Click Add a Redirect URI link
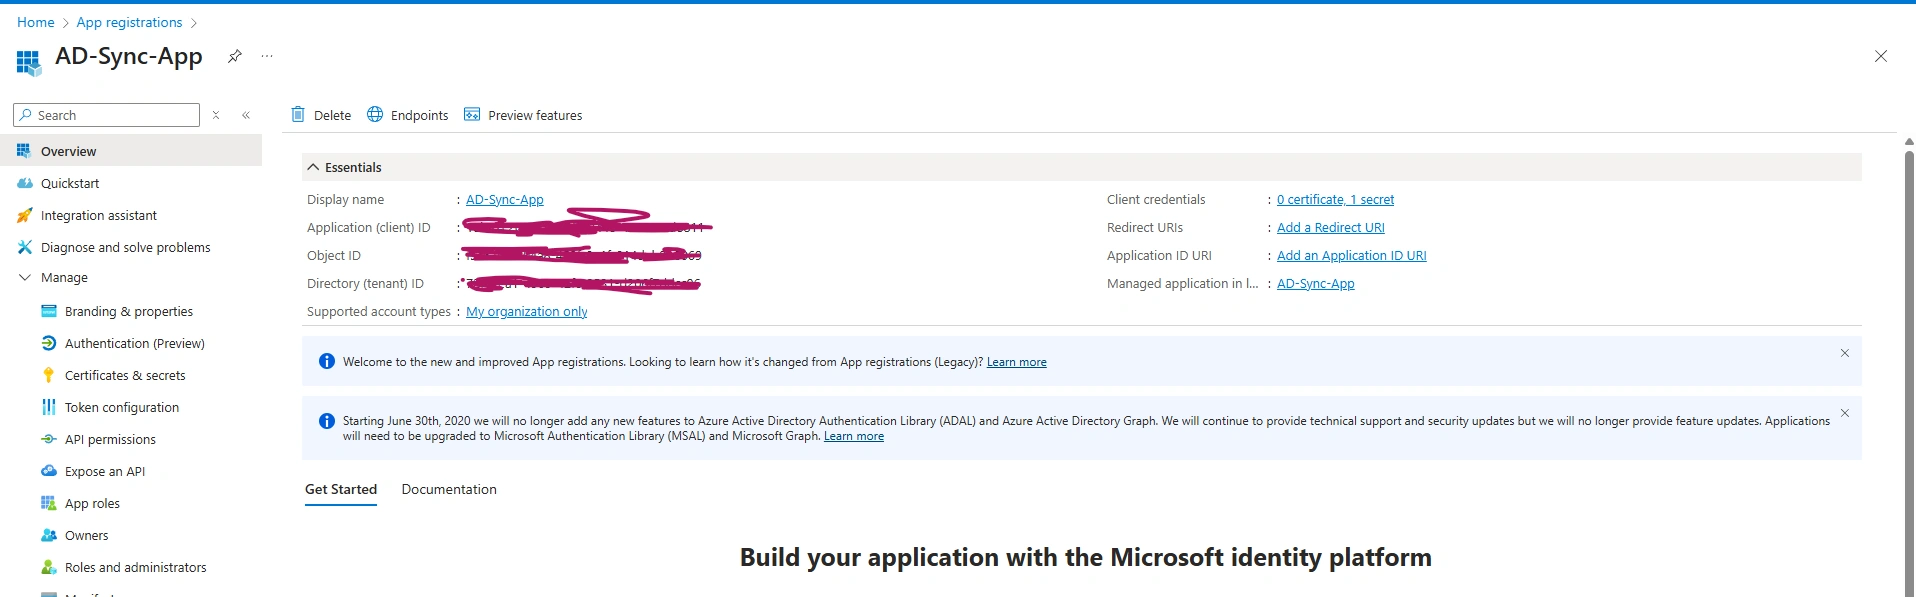 click(x=1331, y=227)
